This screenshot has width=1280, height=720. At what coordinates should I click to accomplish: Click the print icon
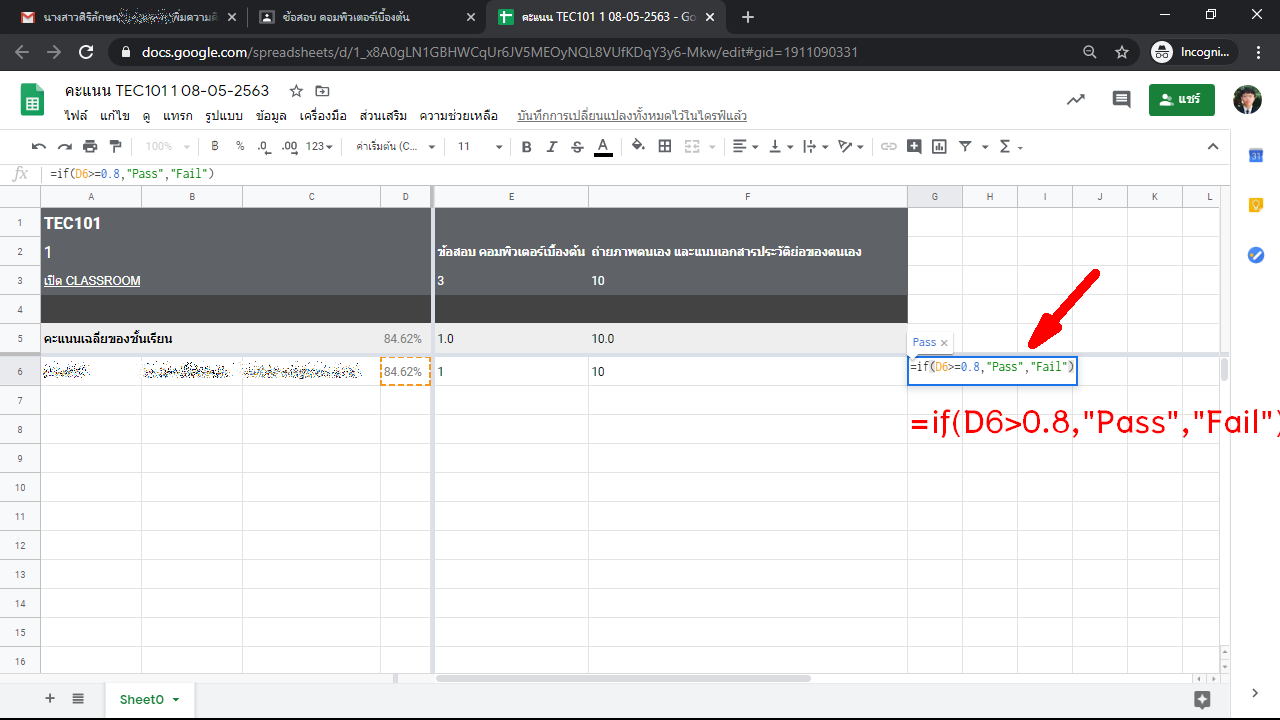tap(90, 147)
